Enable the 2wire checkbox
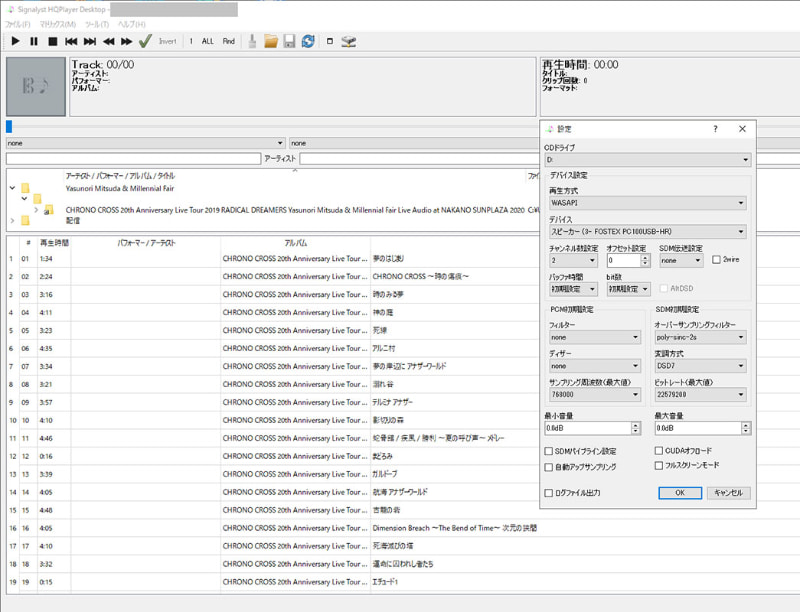800x612 pixels. pos(716,260)
